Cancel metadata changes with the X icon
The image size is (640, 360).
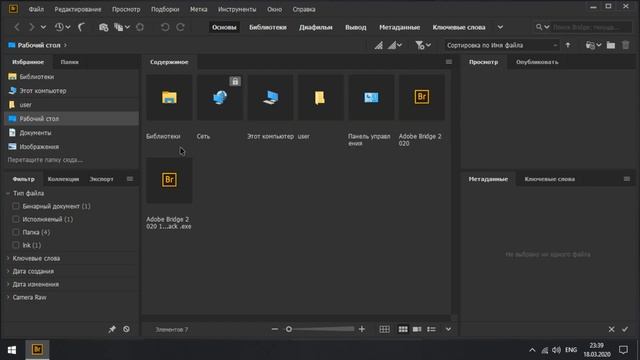(x=611, y=329)
